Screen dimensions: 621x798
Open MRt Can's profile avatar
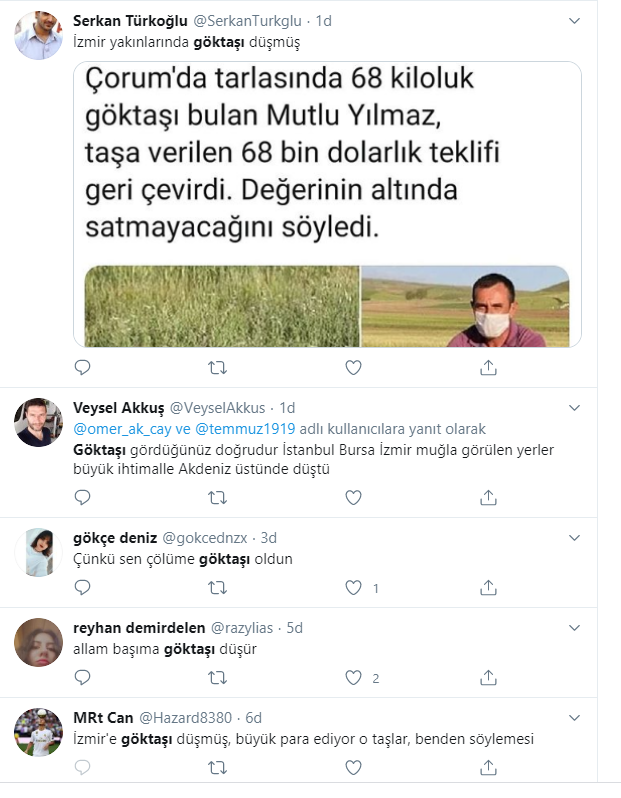[x=39, y=732]
